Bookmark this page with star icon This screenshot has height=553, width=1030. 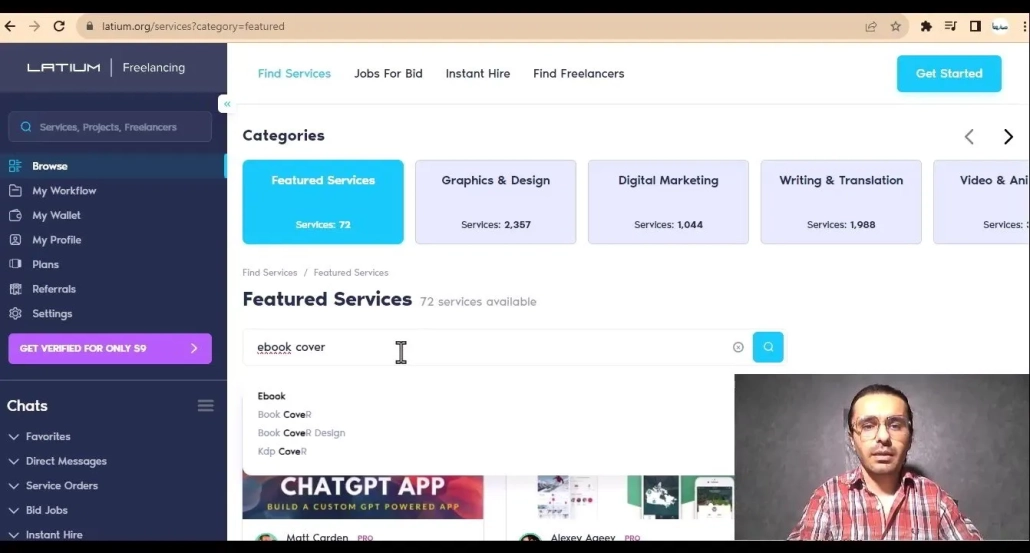point(896,26)
